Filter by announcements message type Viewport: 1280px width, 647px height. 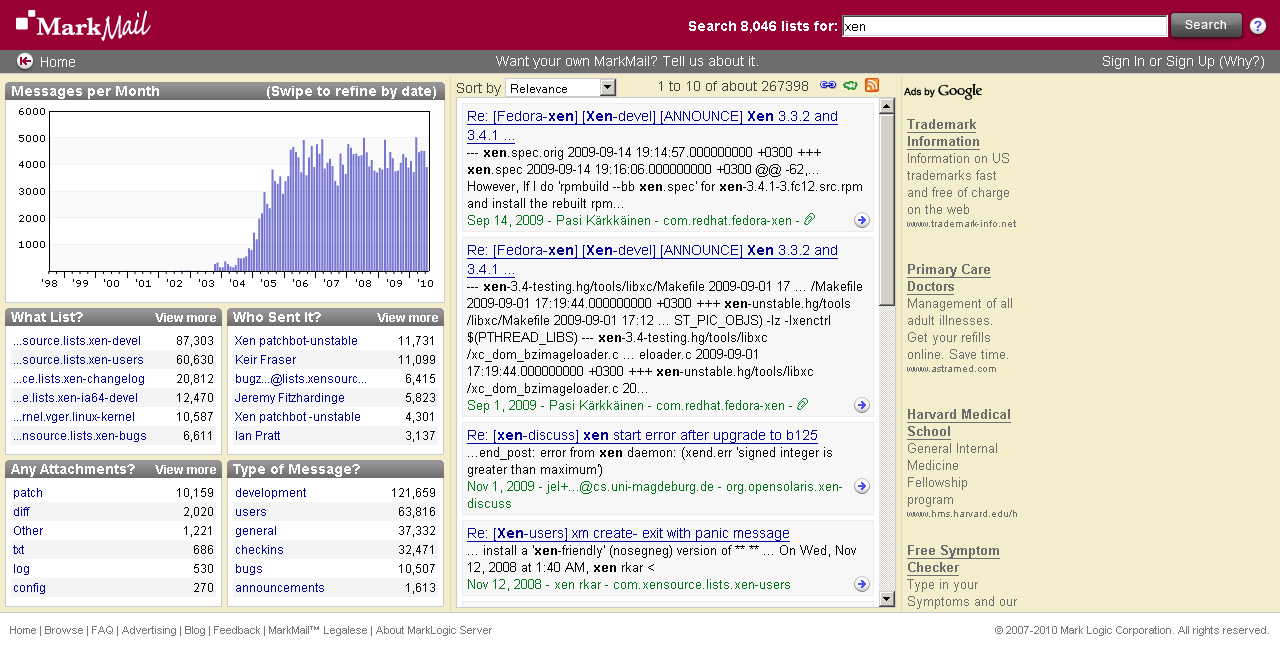click(x=280, y=588)
